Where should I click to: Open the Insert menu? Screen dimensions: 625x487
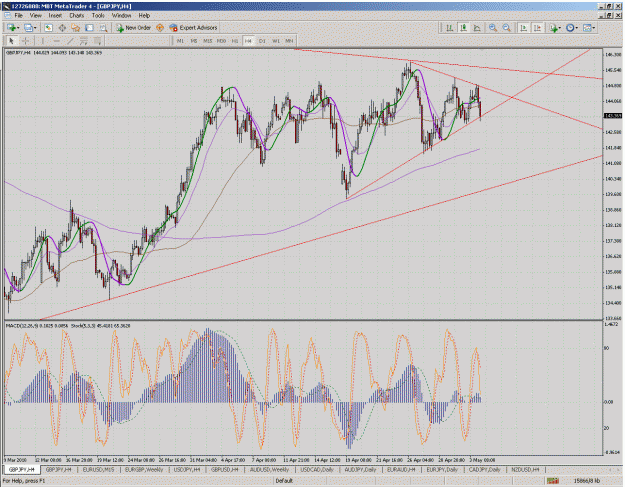click(55, 16)
